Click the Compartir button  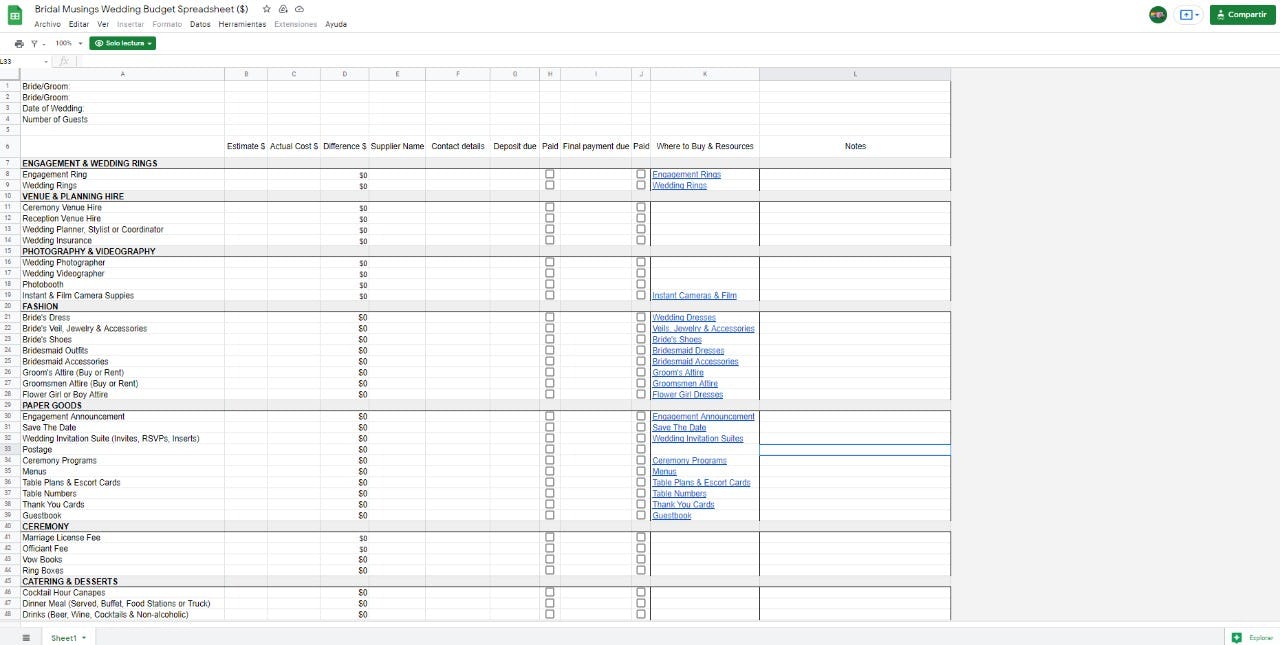(x=1242, y=15)
